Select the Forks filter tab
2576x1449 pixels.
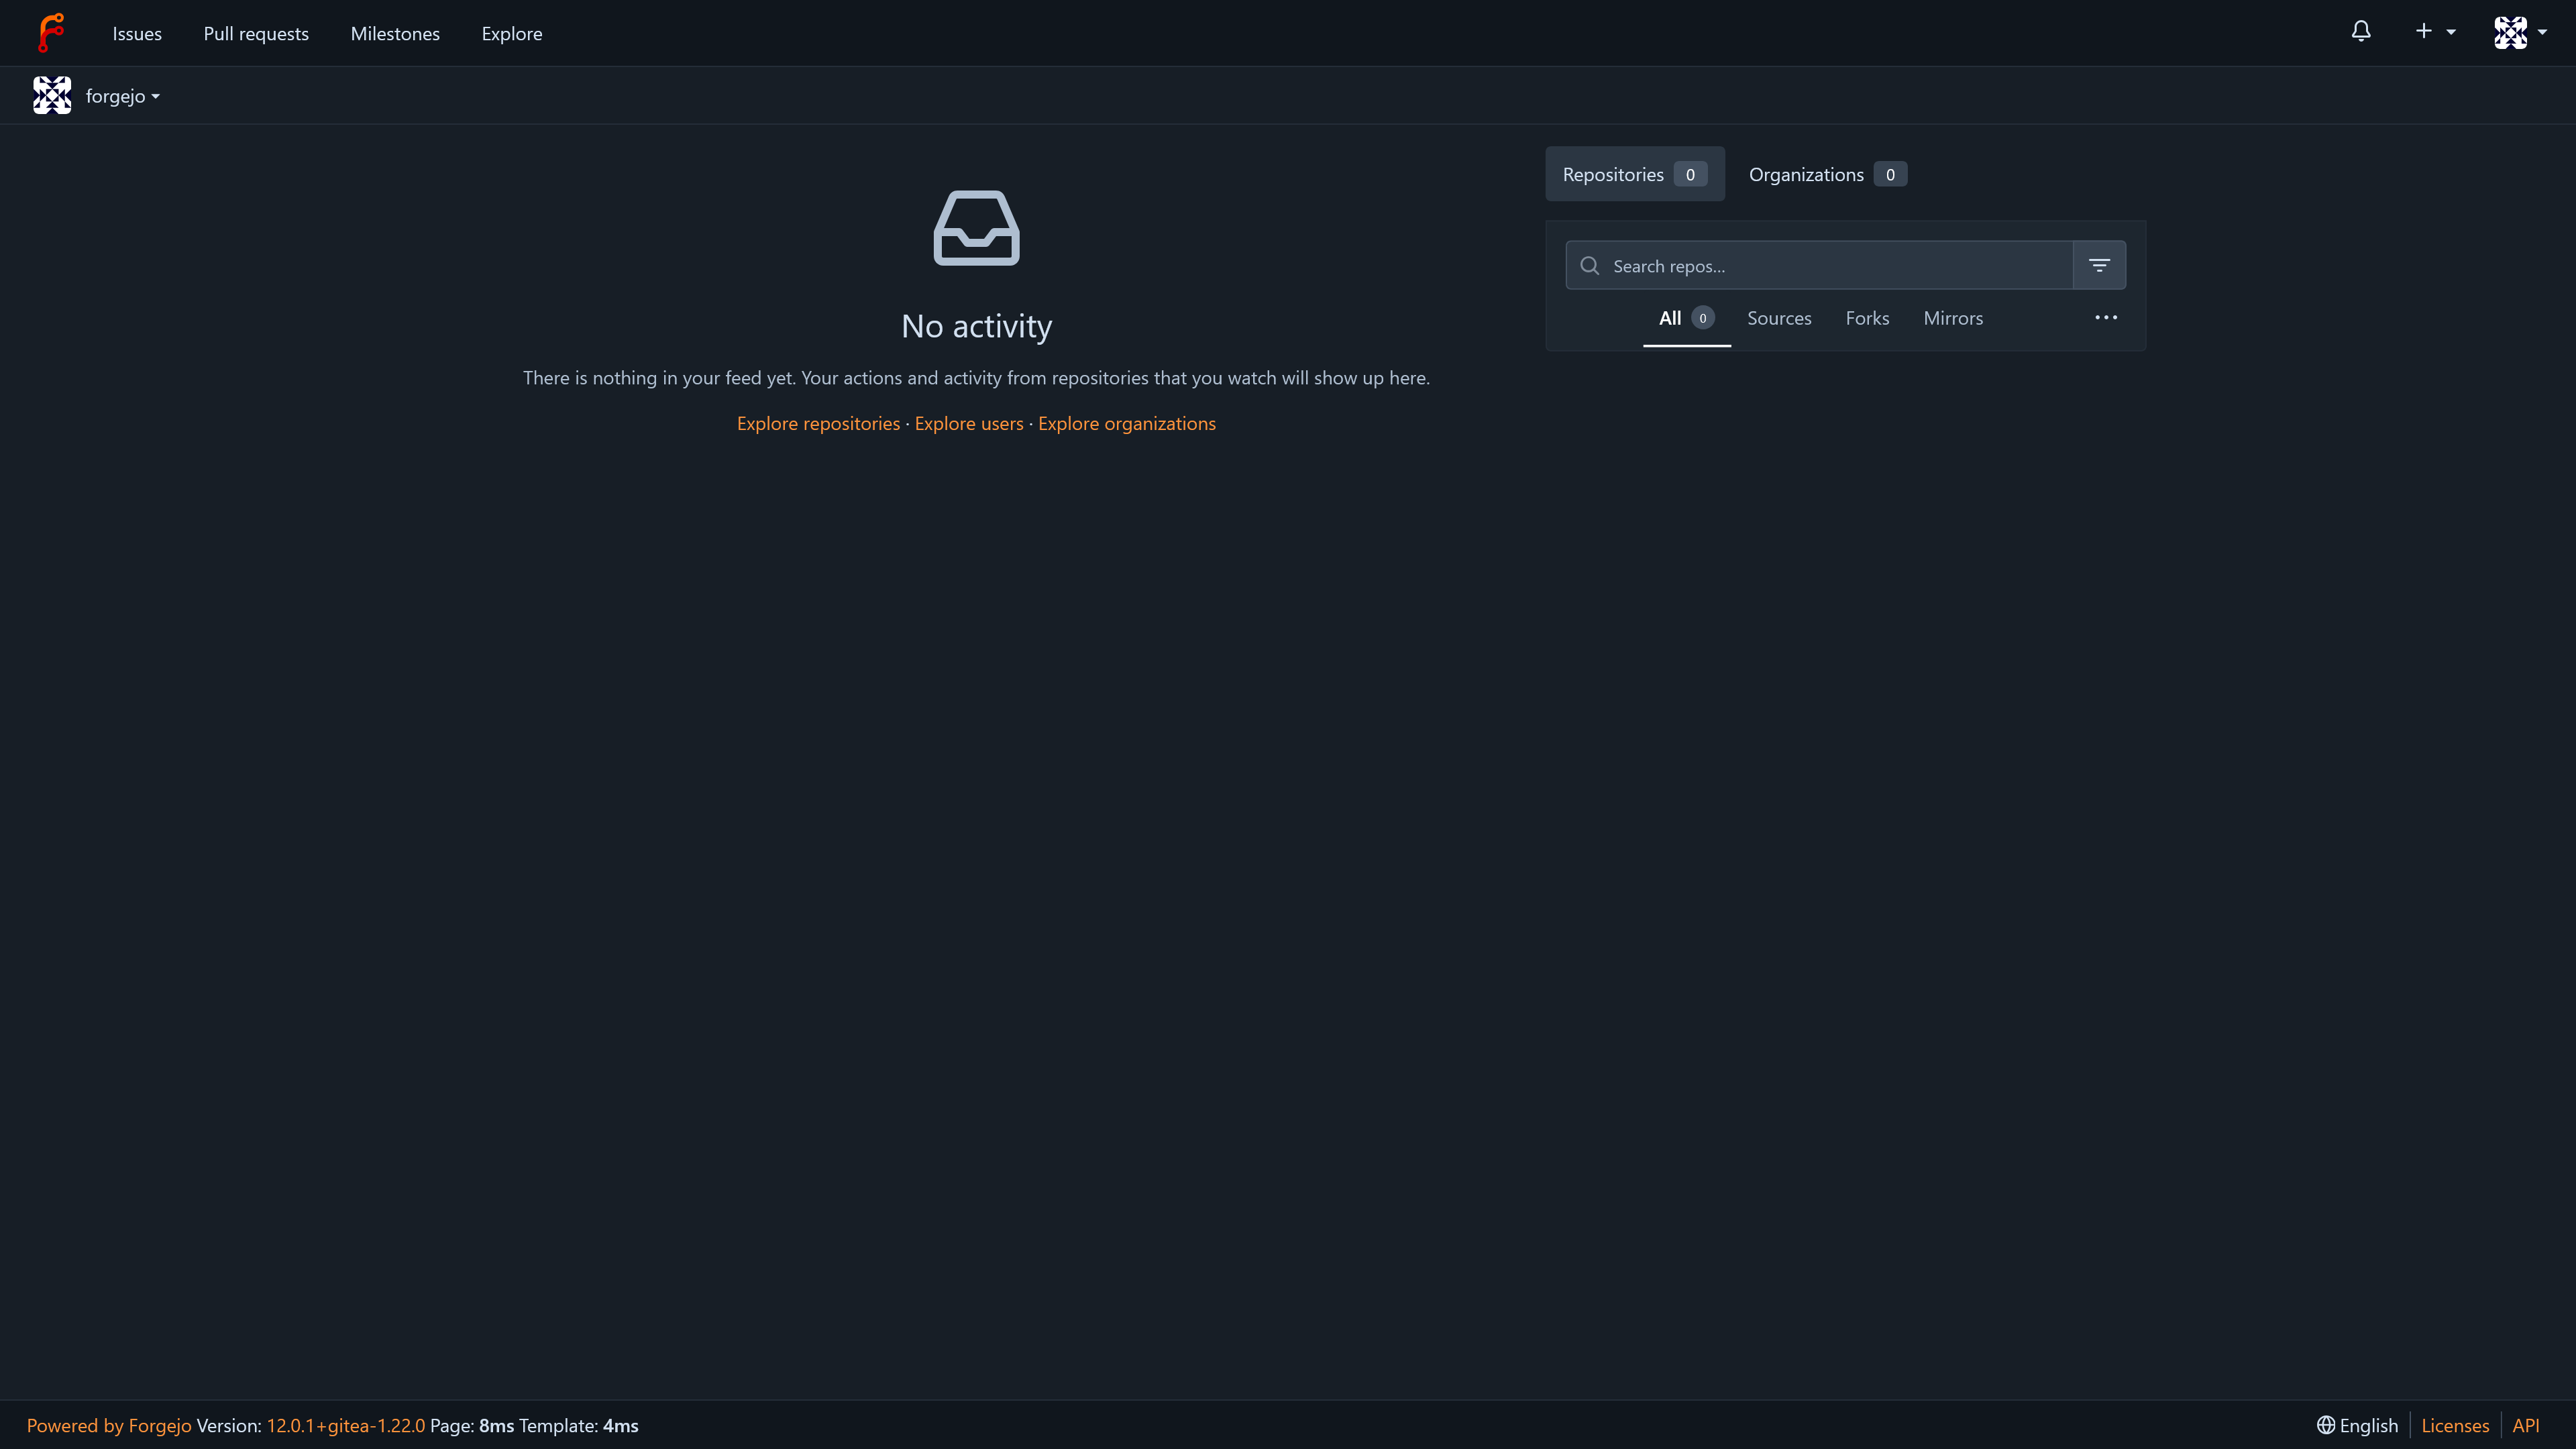[1867, 318]
